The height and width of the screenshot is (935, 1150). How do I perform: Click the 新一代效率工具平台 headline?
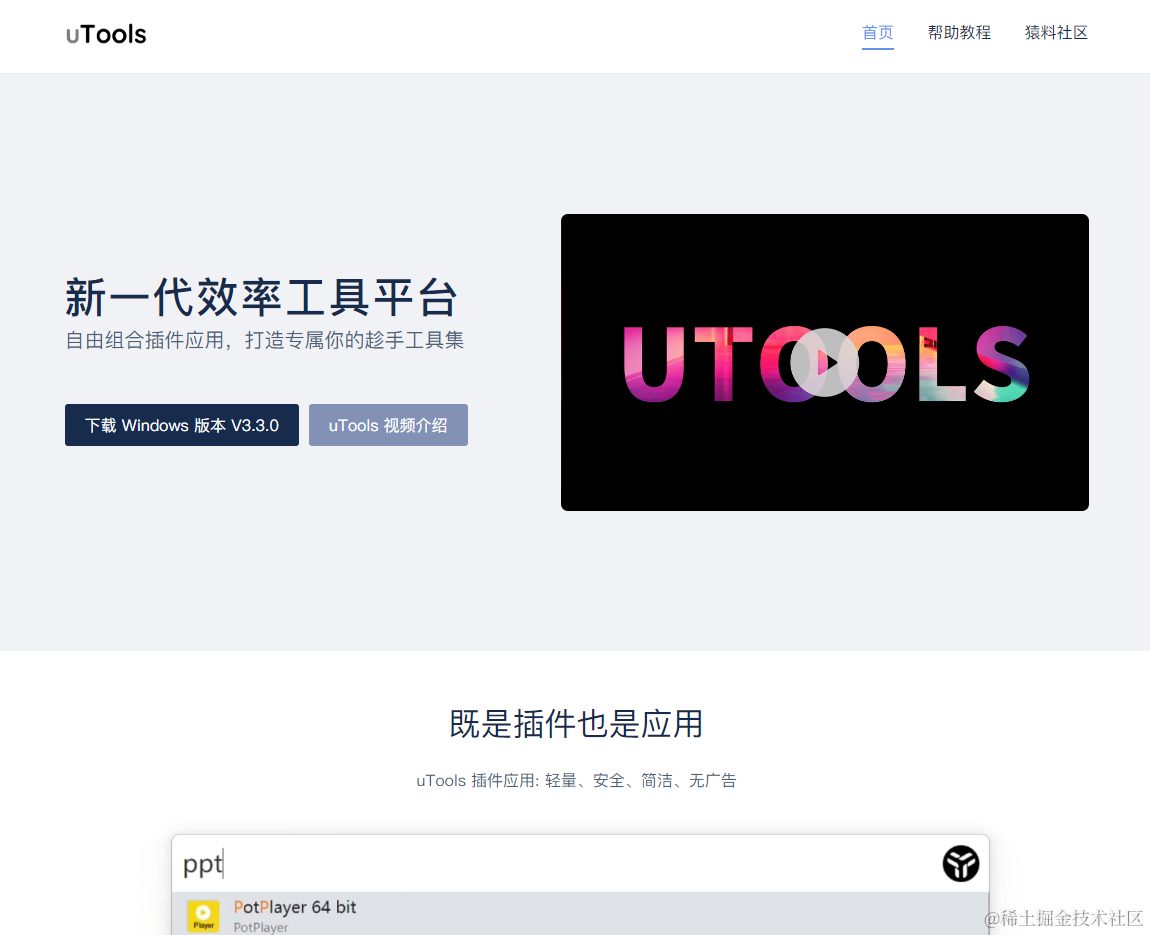pos(262,298)
